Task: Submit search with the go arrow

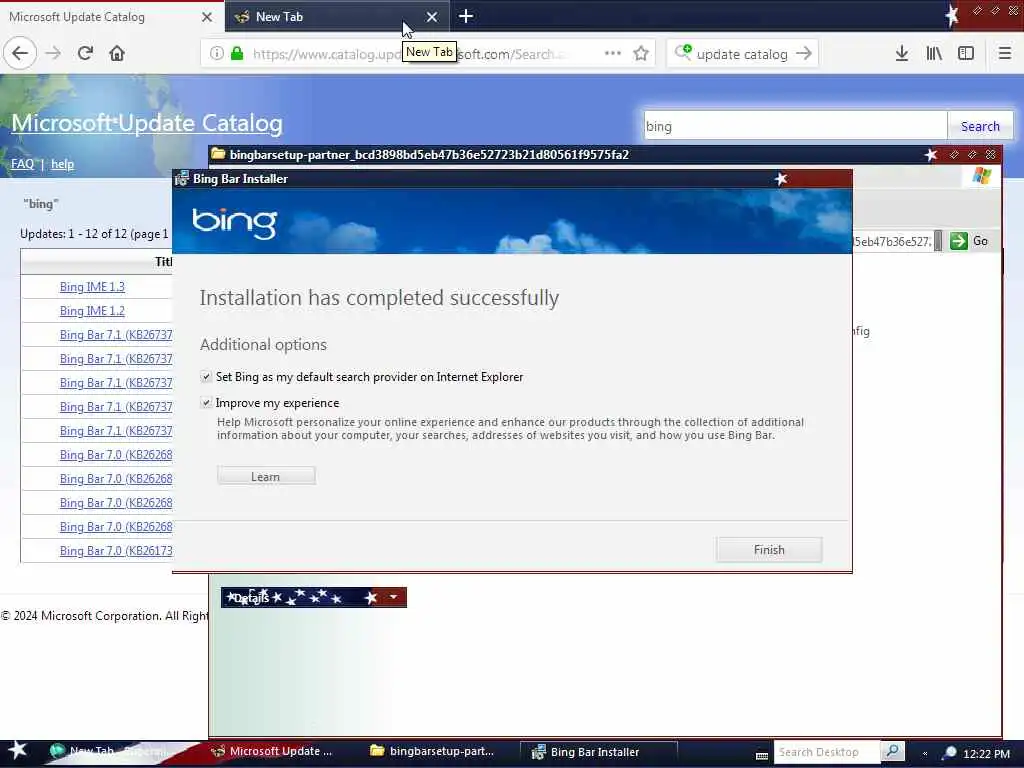Action: (805, 54)
